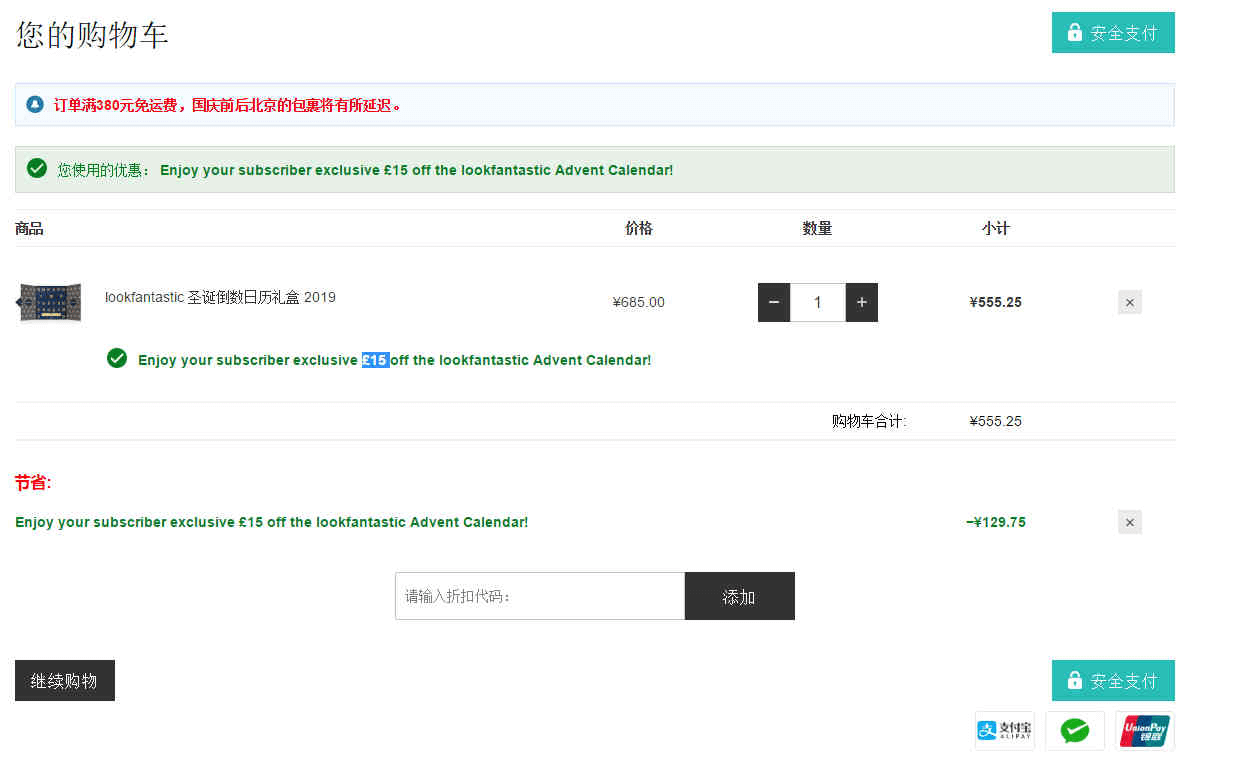This screenshot has width=1250, height=771.
Task: Click the 节省 savings heading
Action: [33, 483]
